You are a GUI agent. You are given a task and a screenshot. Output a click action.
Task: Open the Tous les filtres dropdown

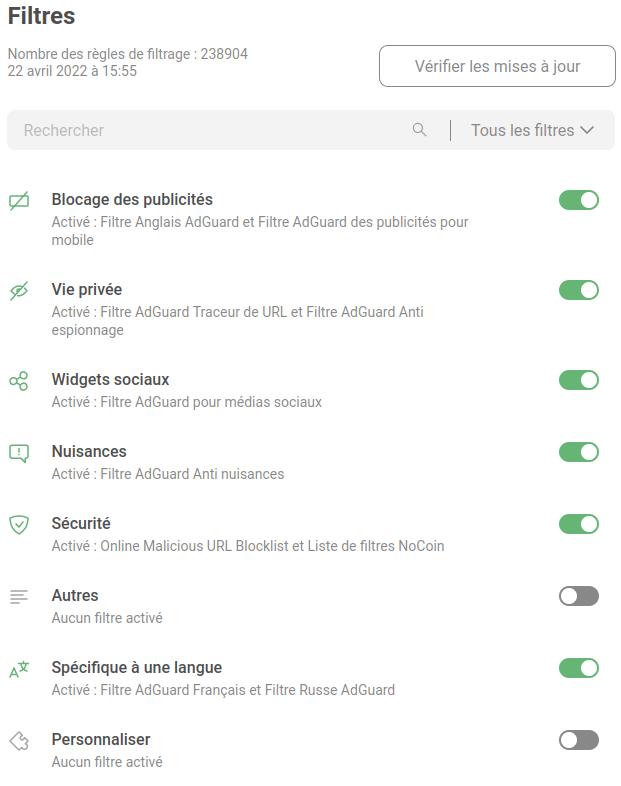(532, 130)
